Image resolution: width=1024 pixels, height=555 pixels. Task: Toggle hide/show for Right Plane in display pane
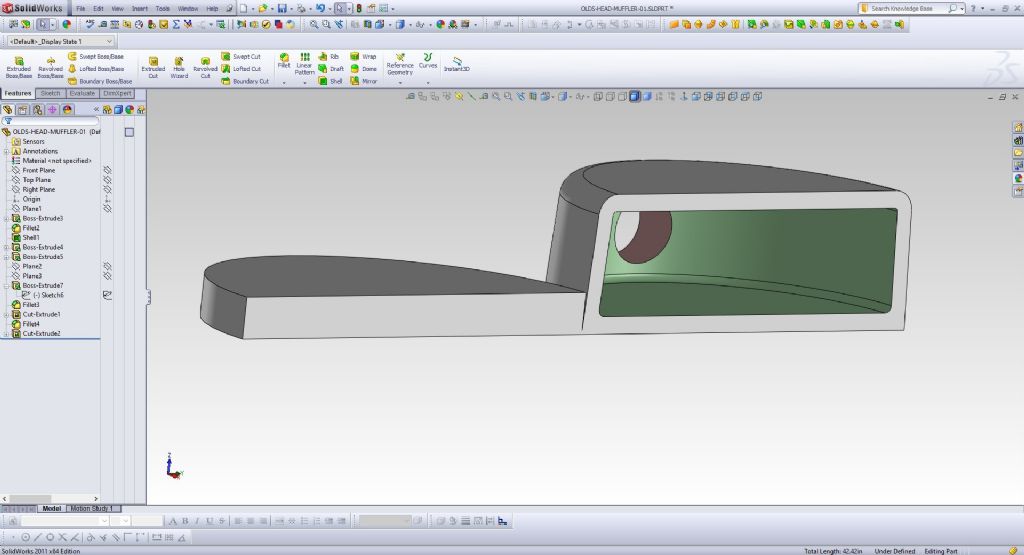[107, 189]
